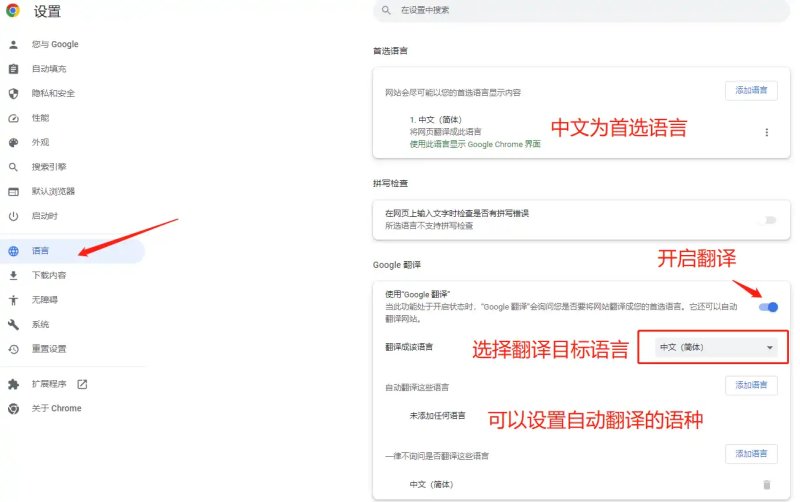Click the 扩展程序 puzzle piece icon
The height and width of the screenshot is (502, 800).
click(14, 384)
